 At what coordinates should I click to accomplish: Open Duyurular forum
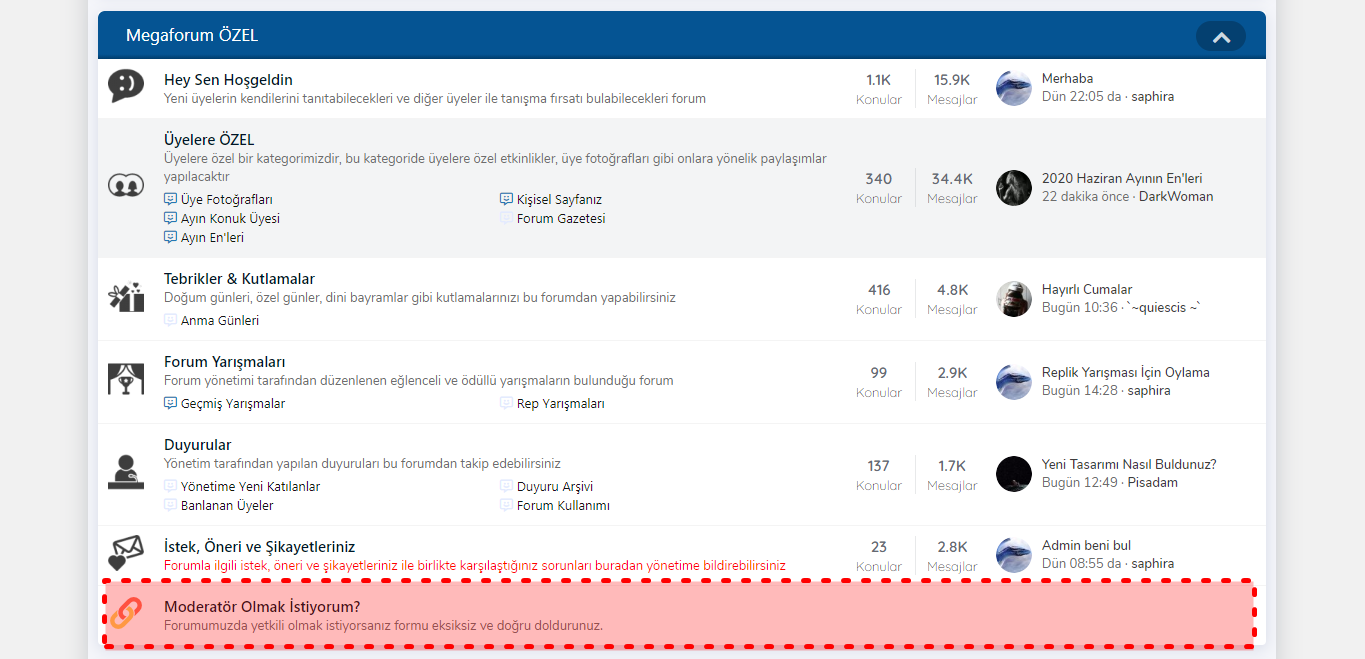[x=198, y=445]
